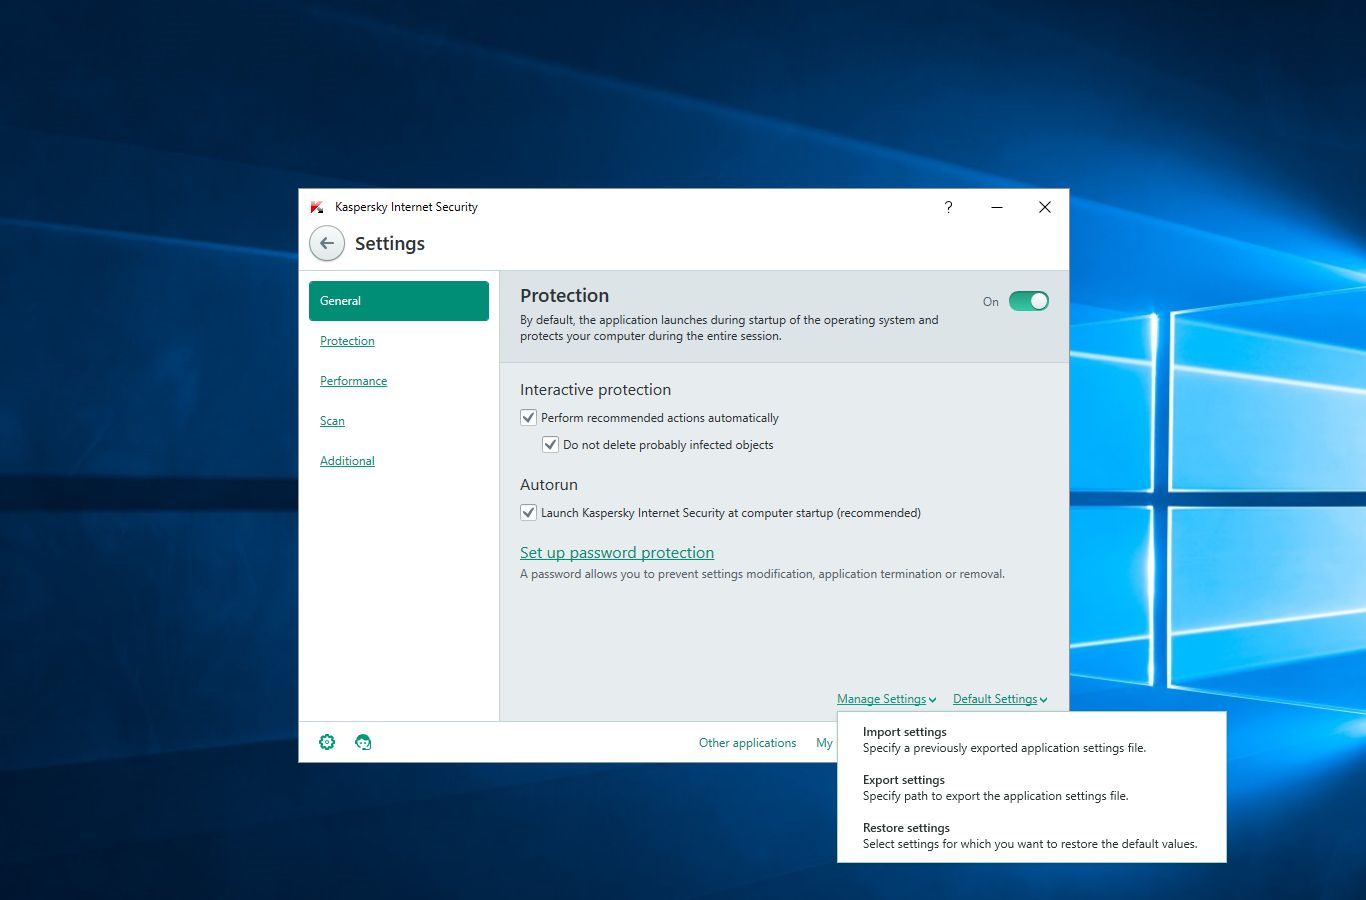Click the Kaspersky logo in title bar

coord(317,207)
